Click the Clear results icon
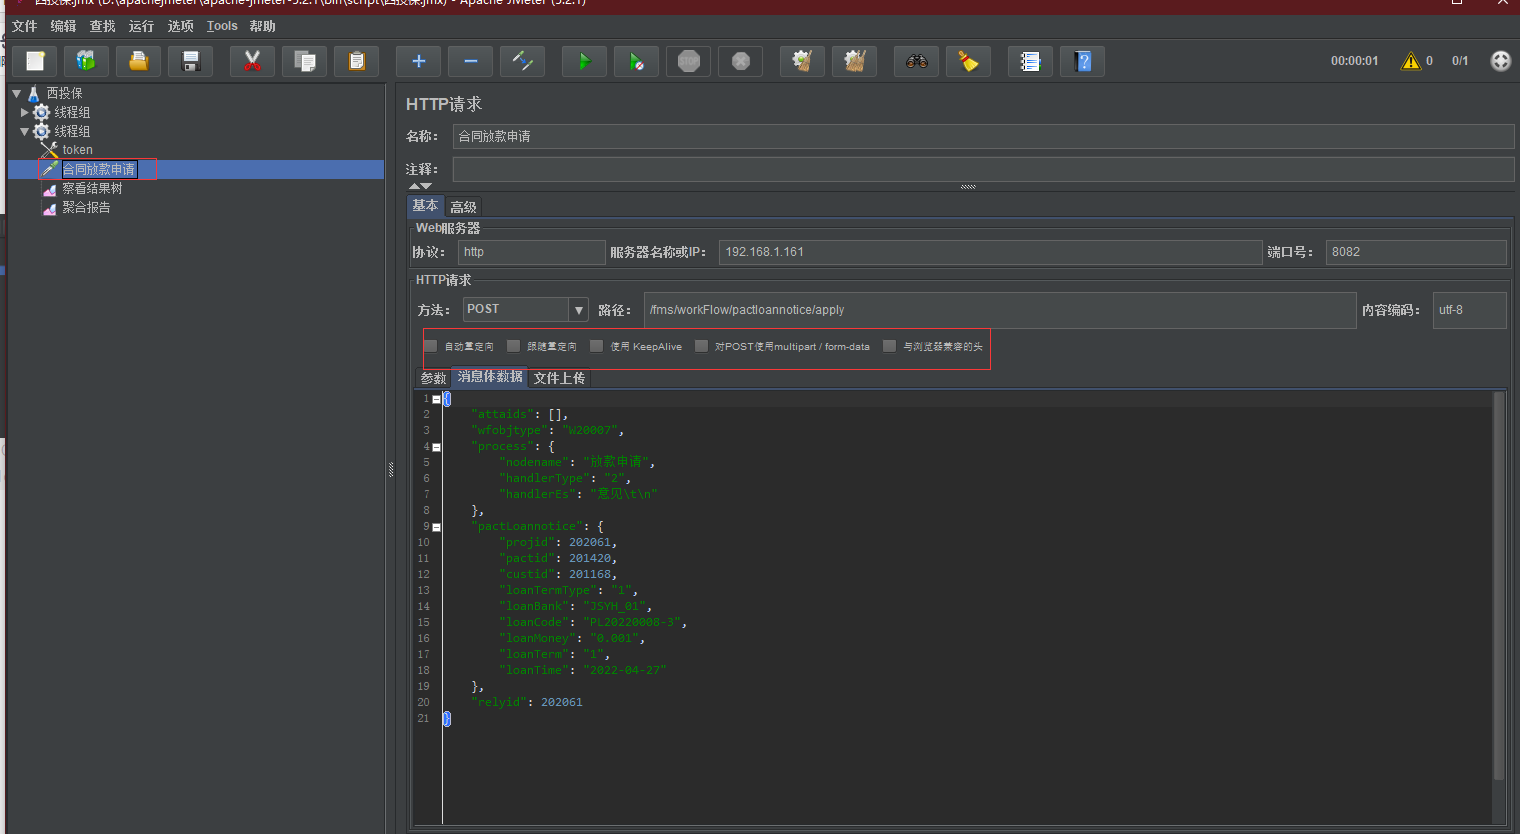The image size is (1520, 834). point(803,61)
